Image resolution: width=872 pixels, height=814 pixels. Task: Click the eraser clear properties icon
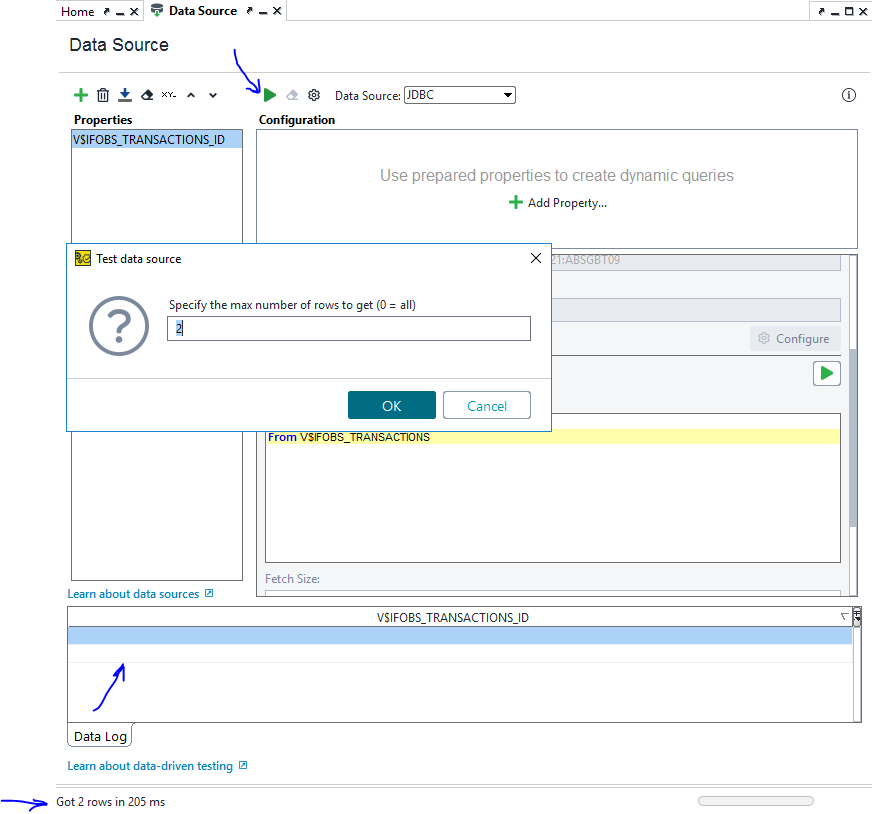[x=147, y=96]
